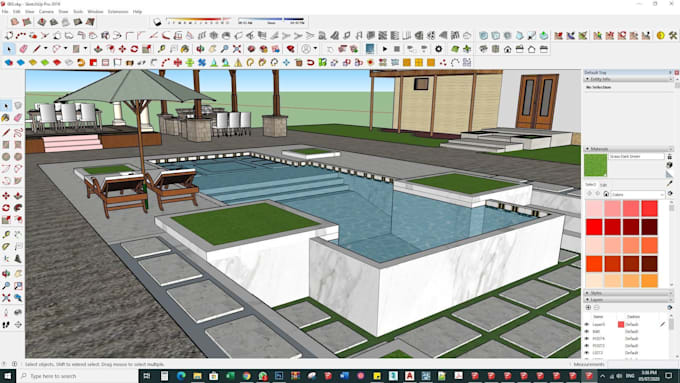Select the Push/Pull tool in top toolbar

point(98,49)
